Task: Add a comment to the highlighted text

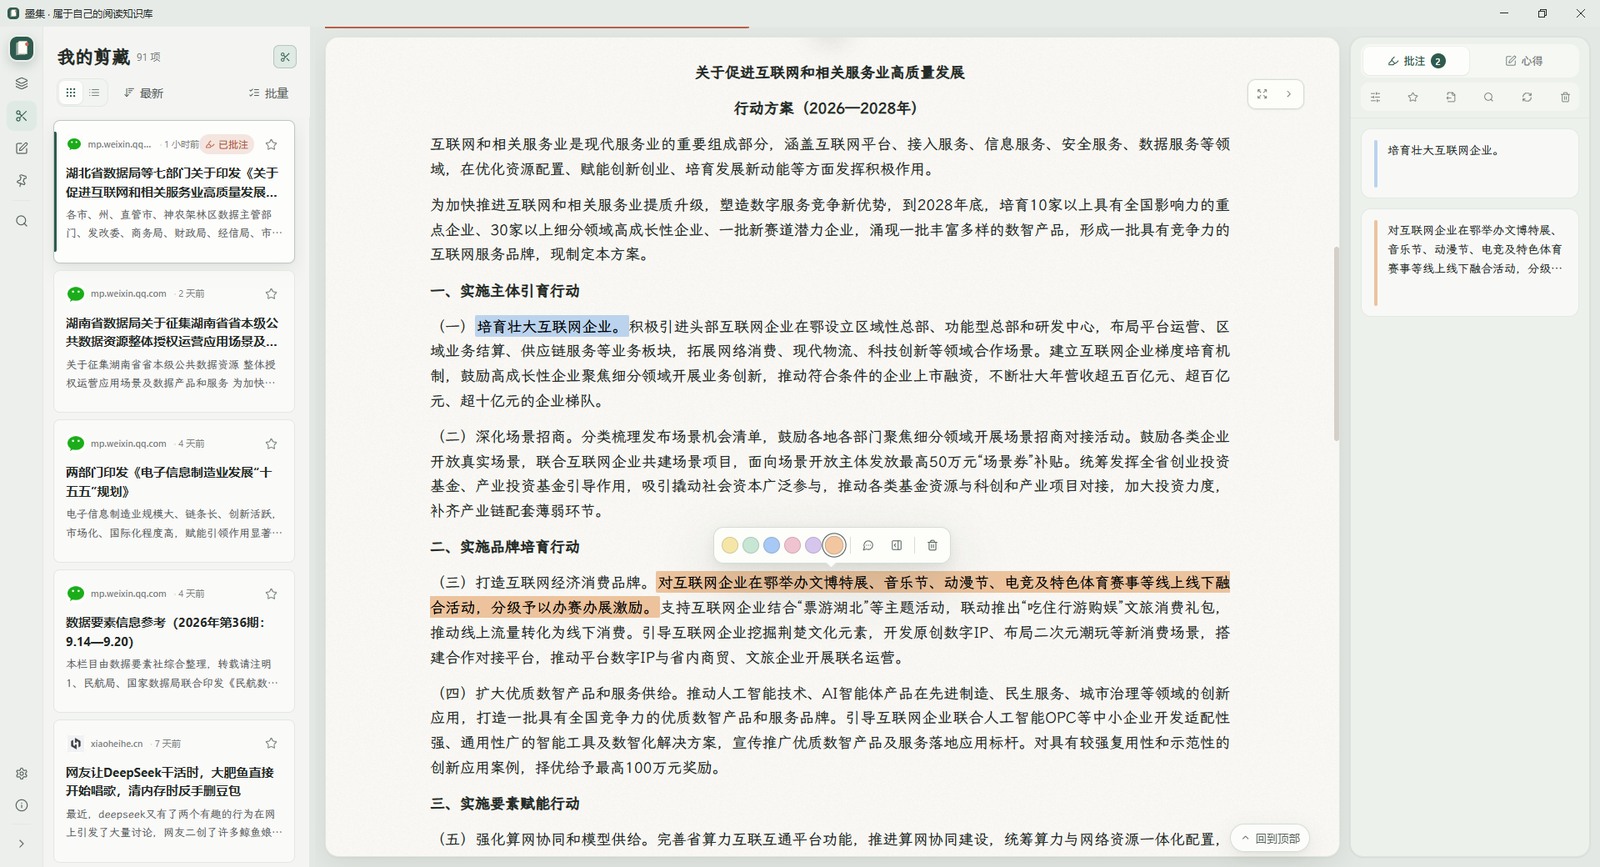Action: coord(868,545)
